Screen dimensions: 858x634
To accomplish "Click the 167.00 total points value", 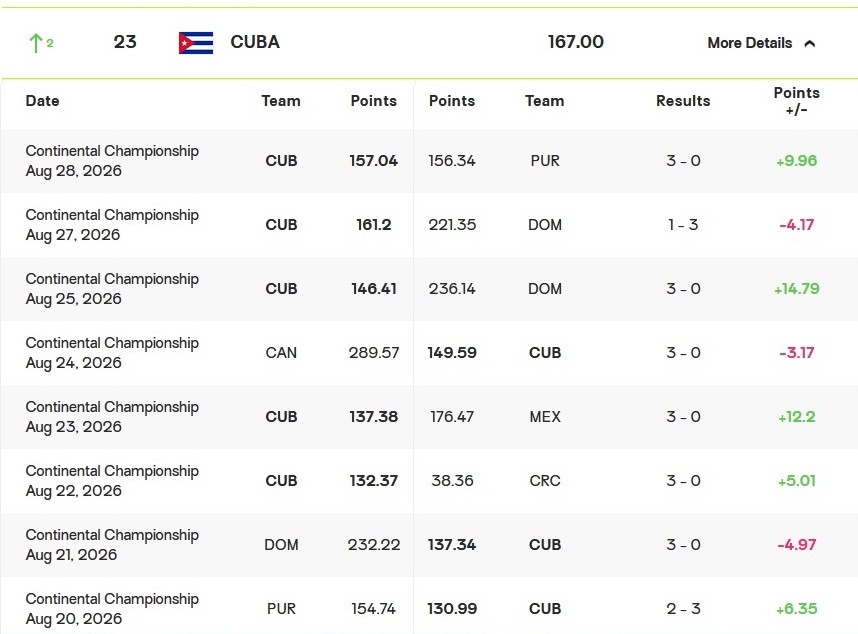I will [576, 42].
